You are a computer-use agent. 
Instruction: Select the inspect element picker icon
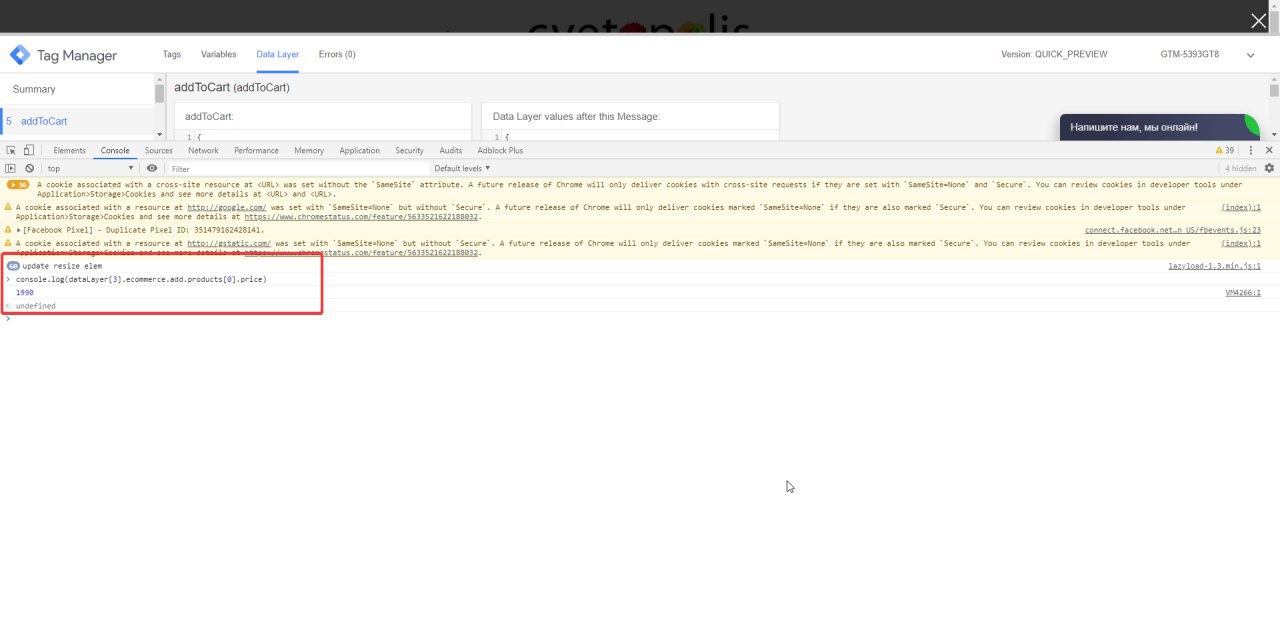click(x=11, y=150)
